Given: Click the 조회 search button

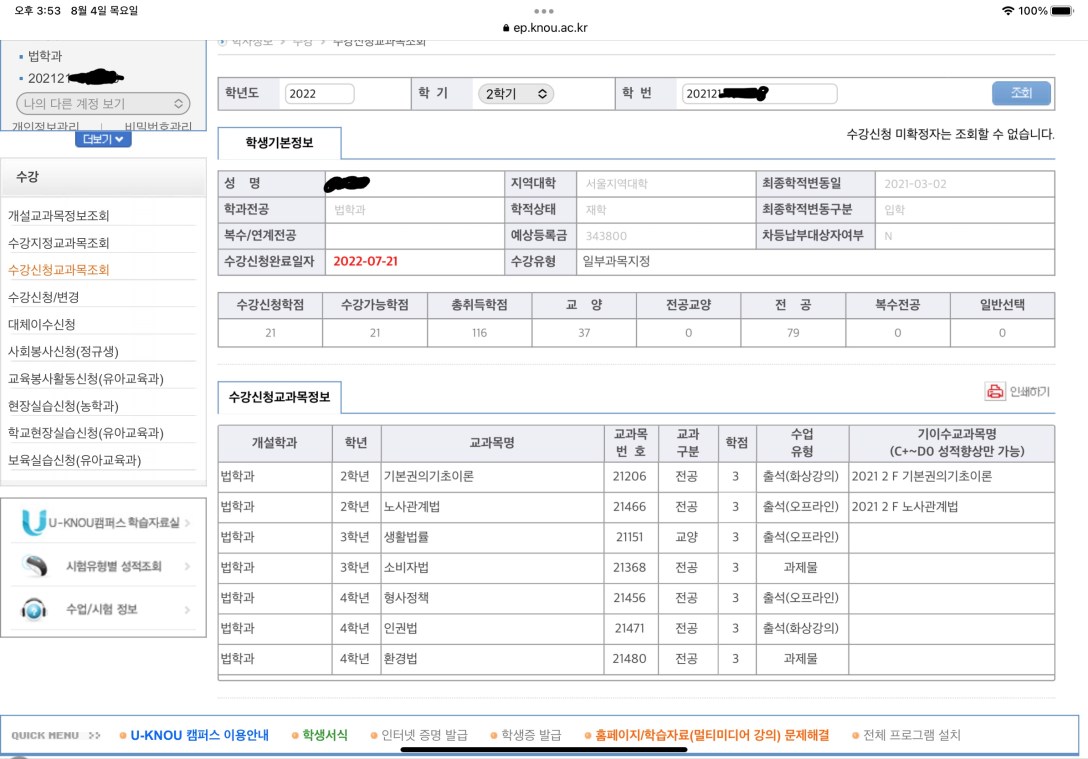Looking at the screenshot, I should (x=1021, y=93).
